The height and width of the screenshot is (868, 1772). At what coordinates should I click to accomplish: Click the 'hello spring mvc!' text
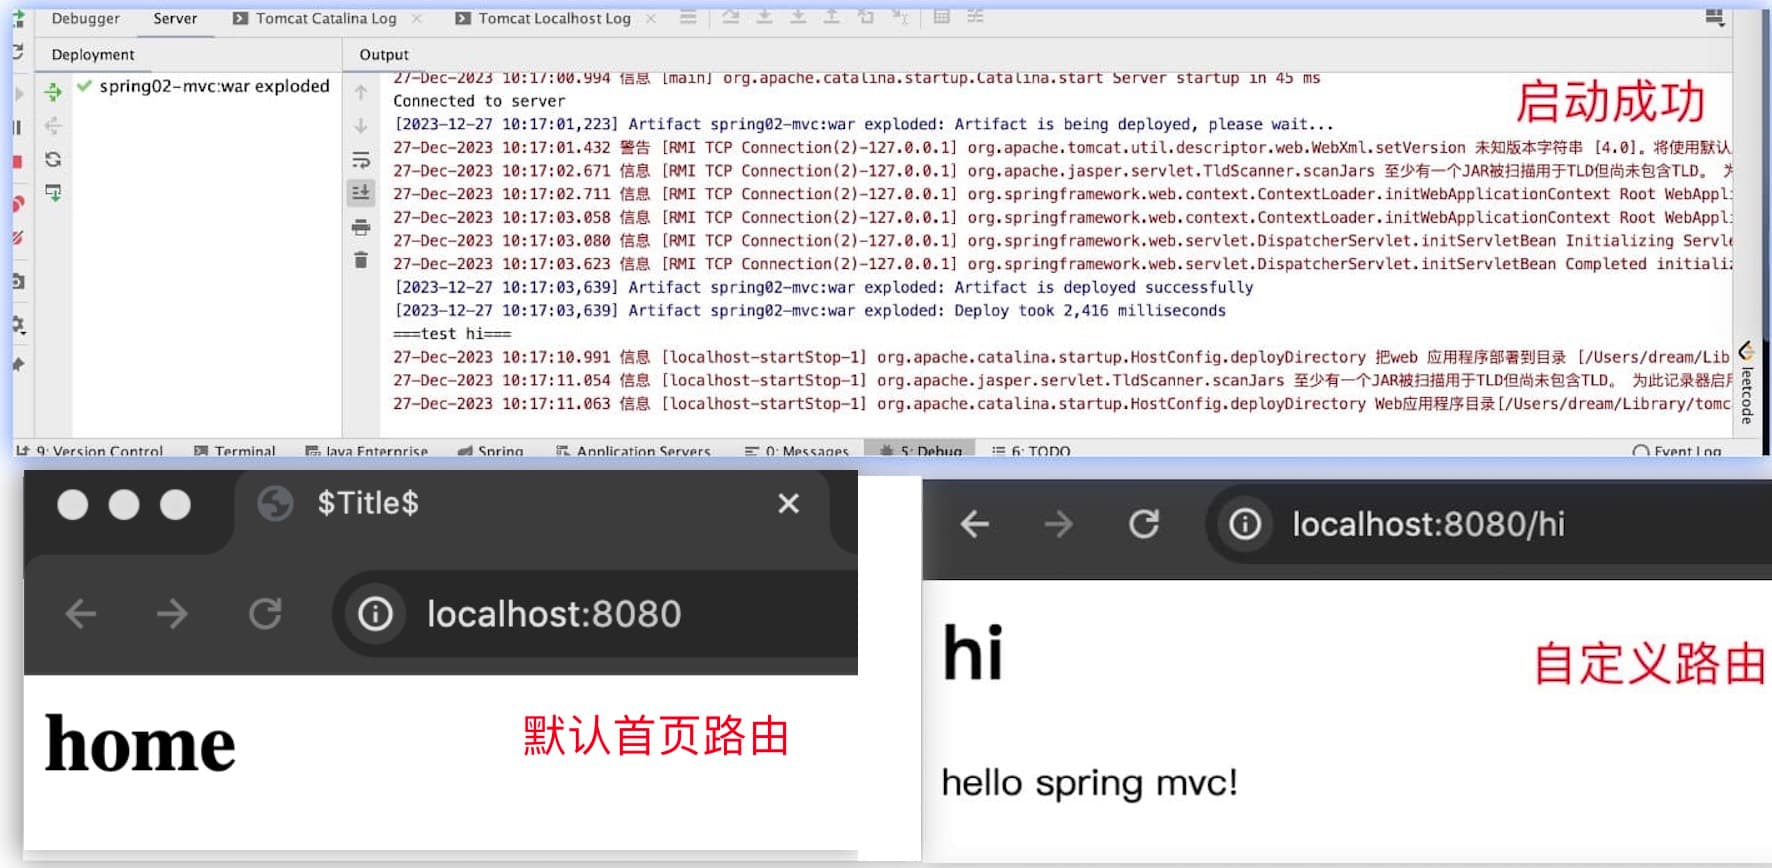[x=1090, y=782]
